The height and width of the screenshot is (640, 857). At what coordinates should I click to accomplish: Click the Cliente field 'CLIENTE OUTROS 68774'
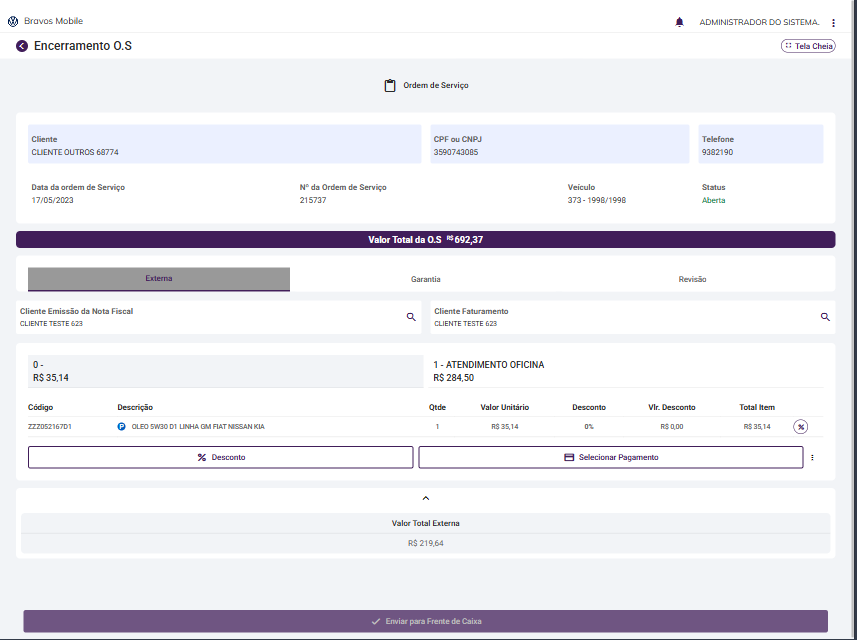(x=225, y=144)
